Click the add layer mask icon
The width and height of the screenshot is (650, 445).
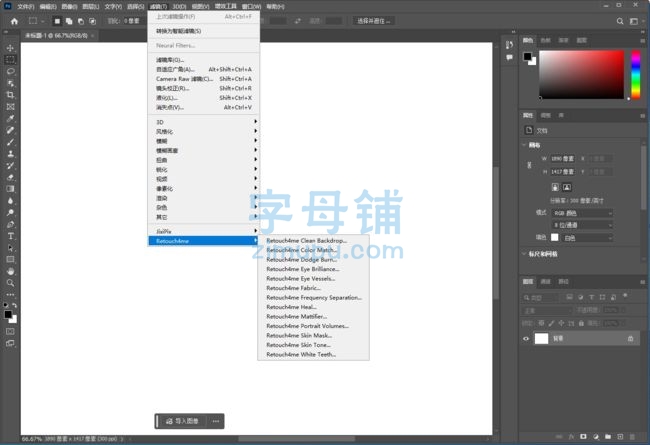pyautogui.click(x=583, y=437)
